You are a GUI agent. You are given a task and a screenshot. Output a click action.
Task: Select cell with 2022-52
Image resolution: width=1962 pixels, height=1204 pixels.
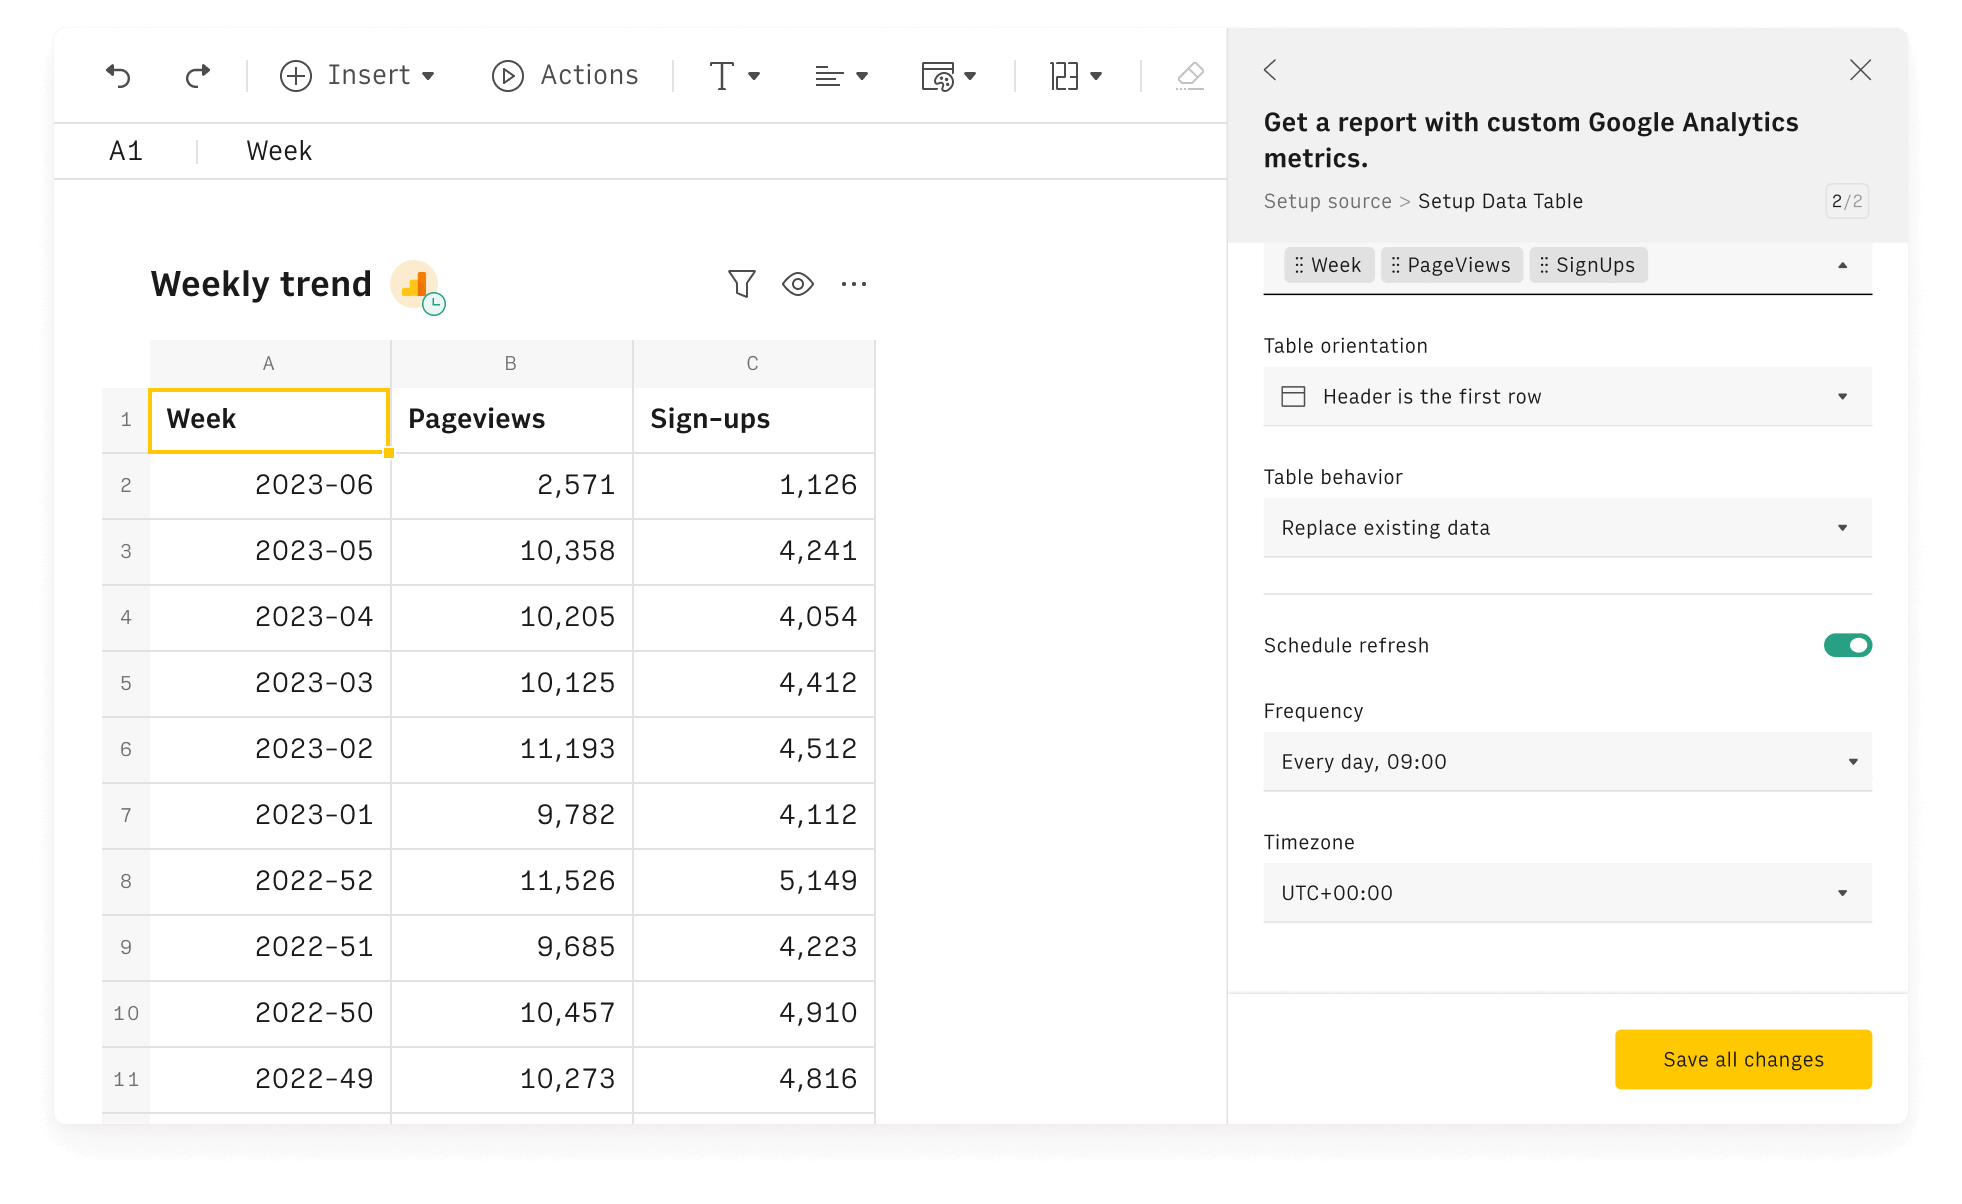(x=270, y=881)
